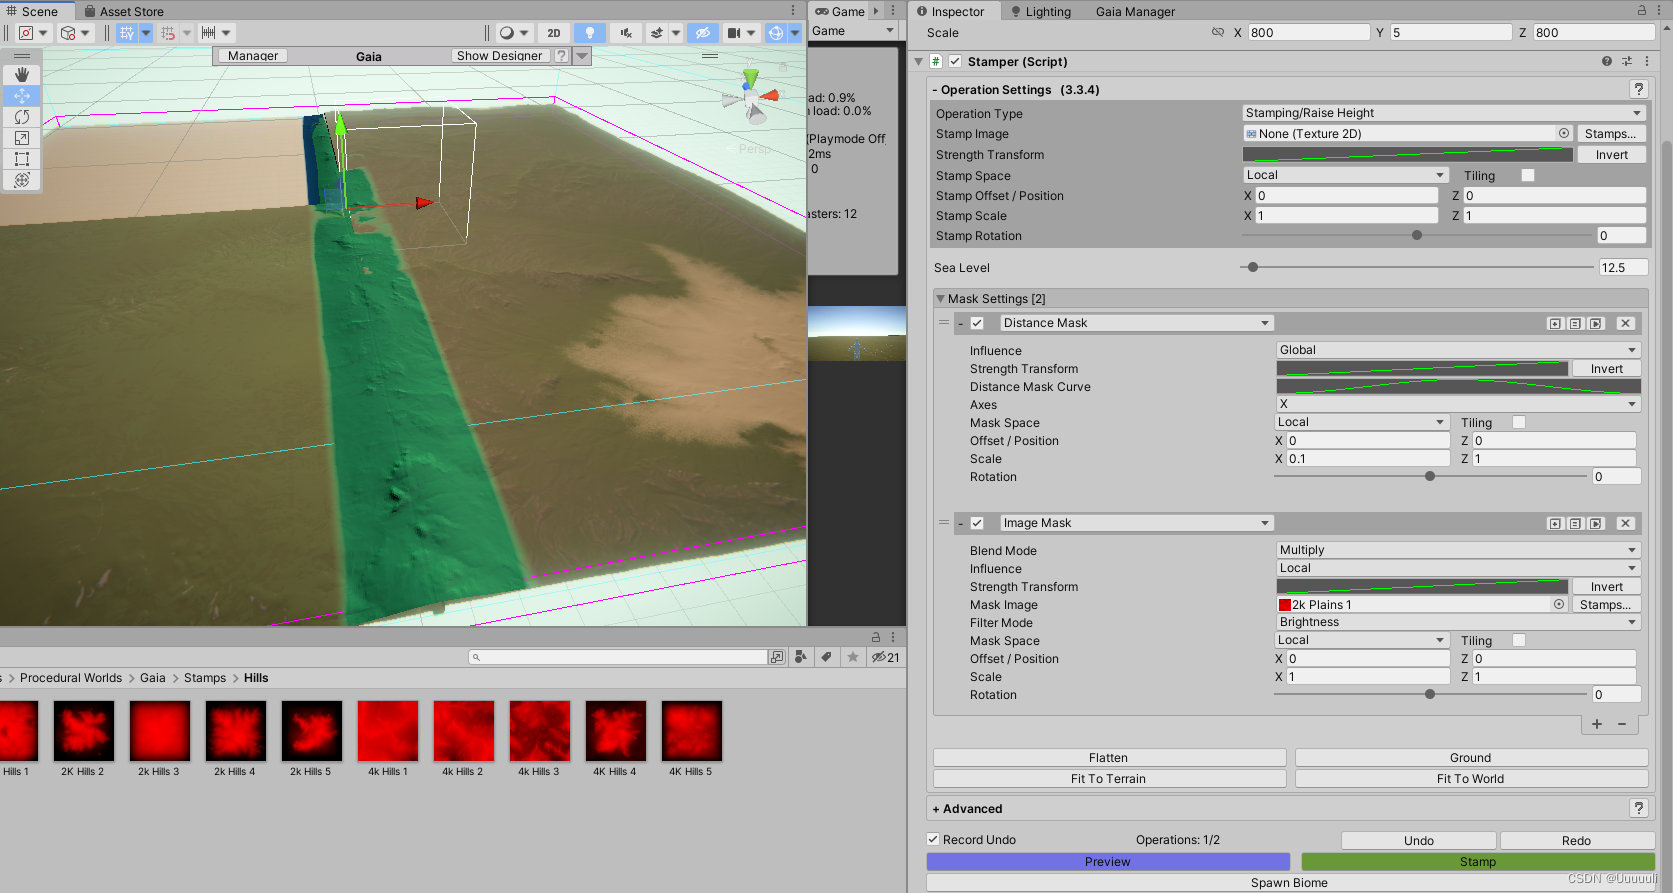This screenshot has width=1673, height=893.
Task: Open Stamp Space Local dropdown
Action: tap(1346, 175)
